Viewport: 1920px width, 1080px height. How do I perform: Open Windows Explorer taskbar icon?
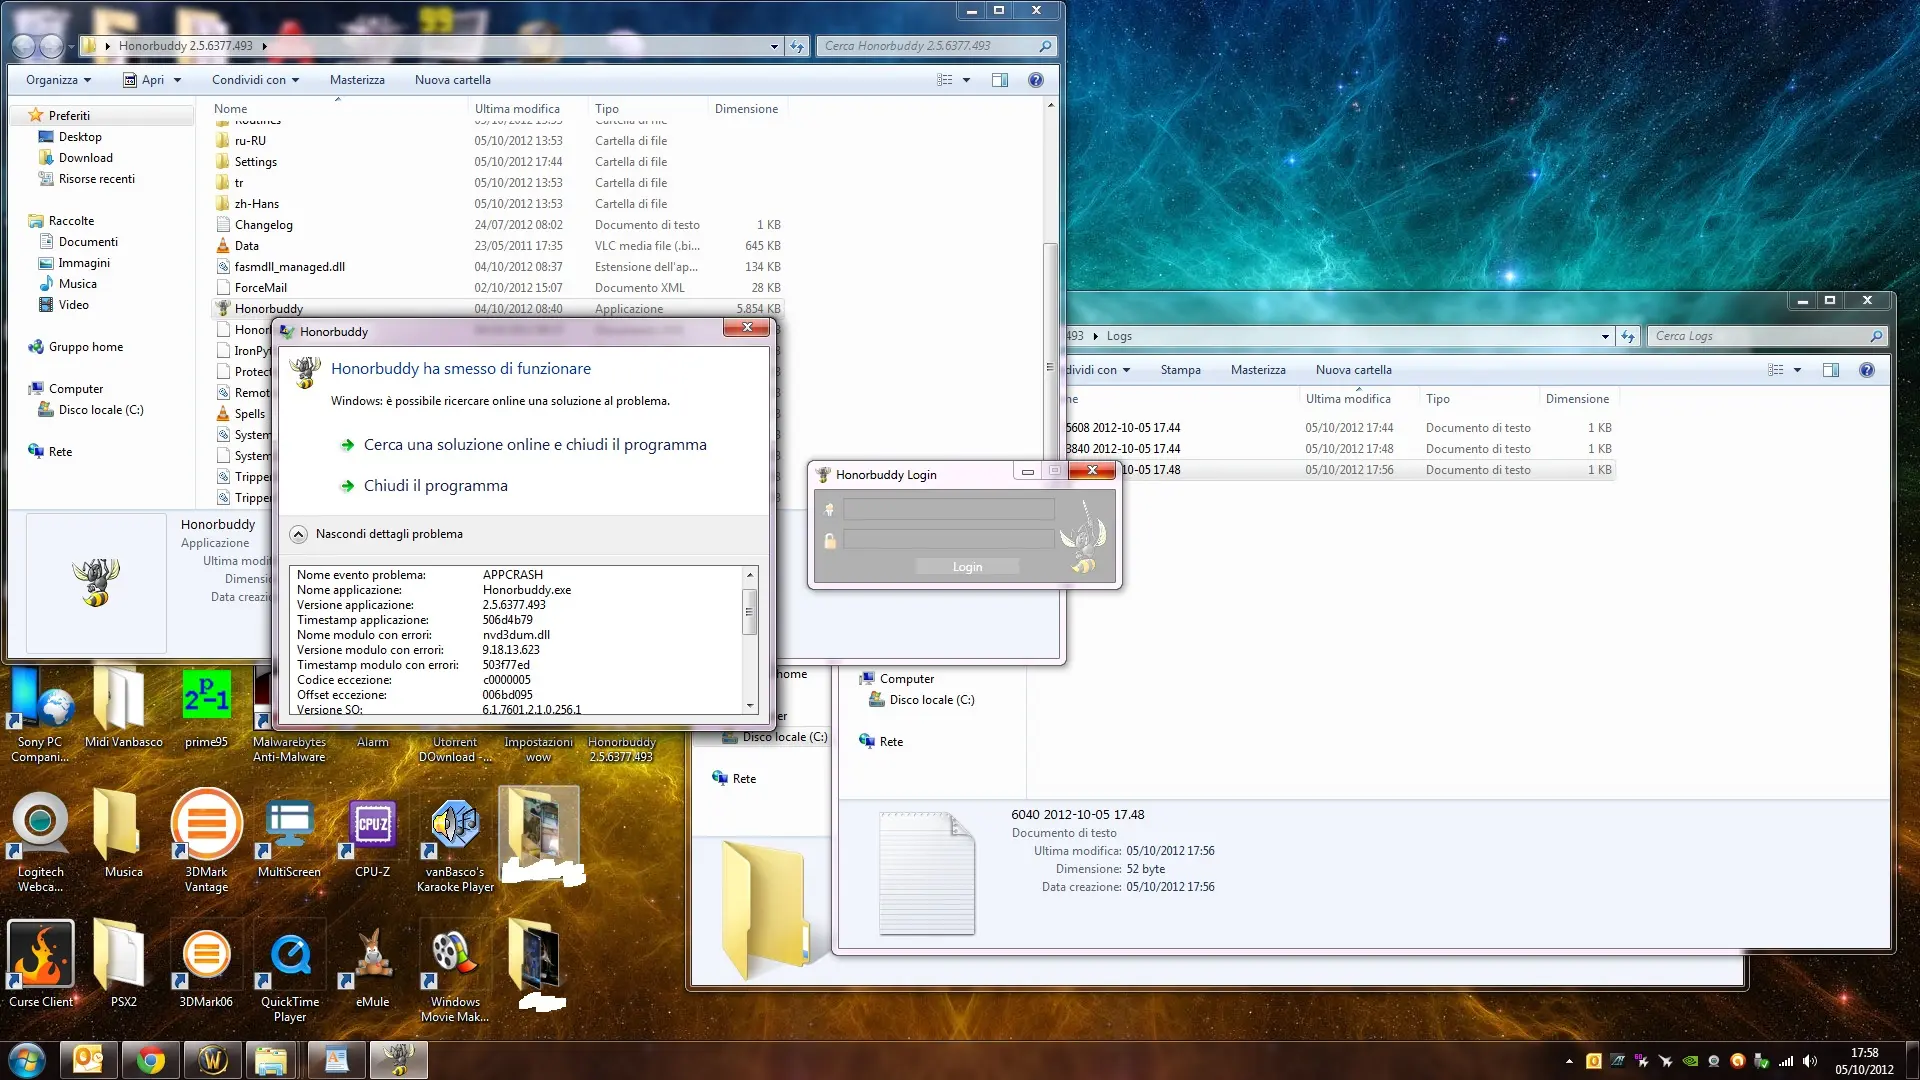point(273,1060)
